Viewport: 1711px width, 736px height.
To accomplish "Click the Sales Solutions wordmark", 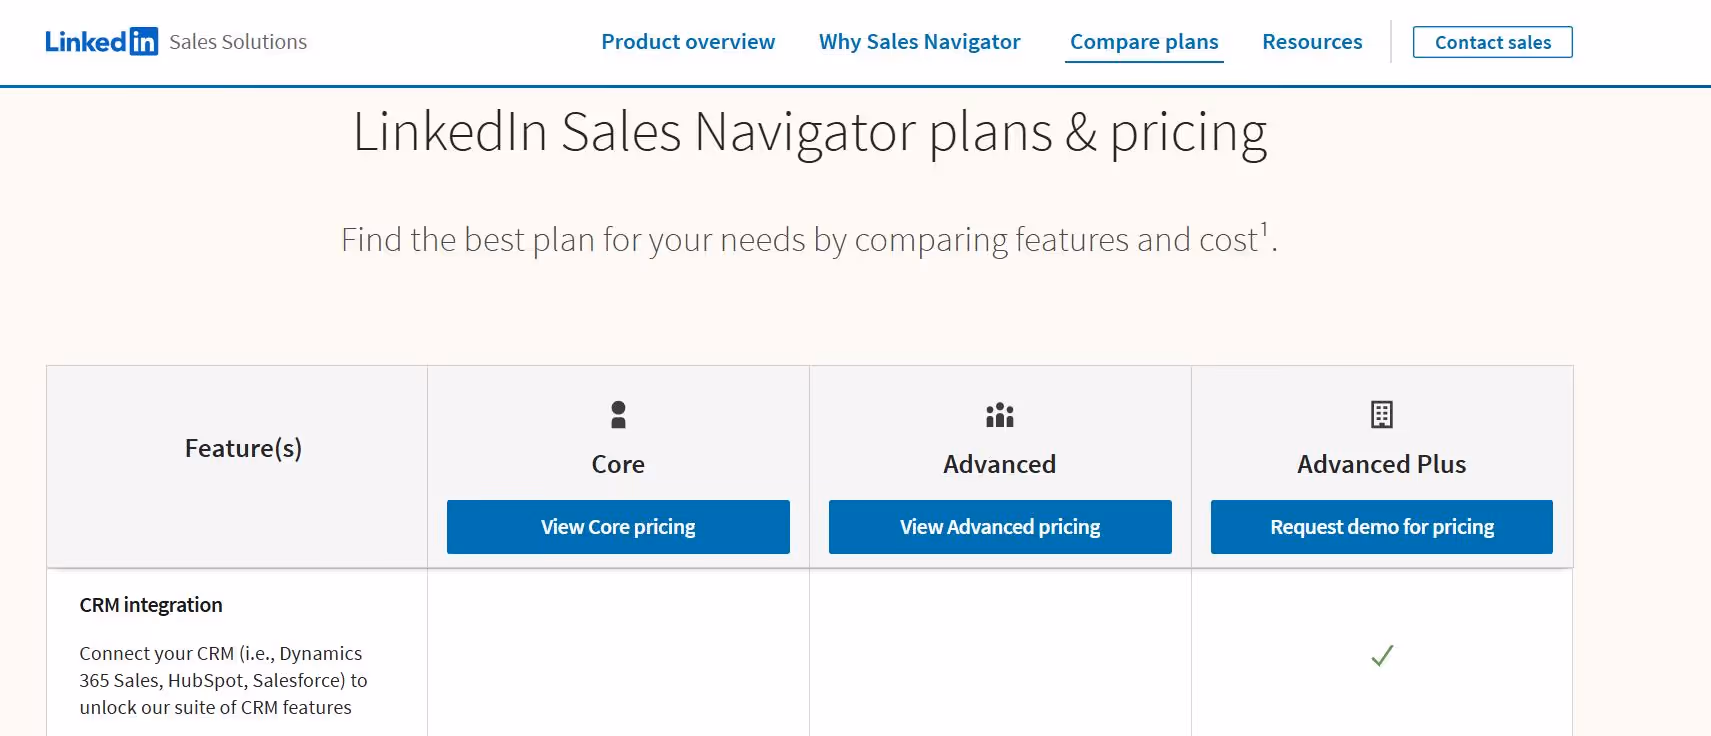I will [x=237, y=42].
